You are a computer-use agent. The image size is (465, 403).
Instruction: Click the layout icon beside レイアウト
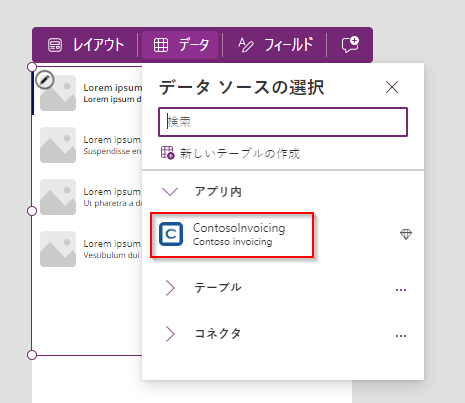pyautogui.click(x=55, y=45)
